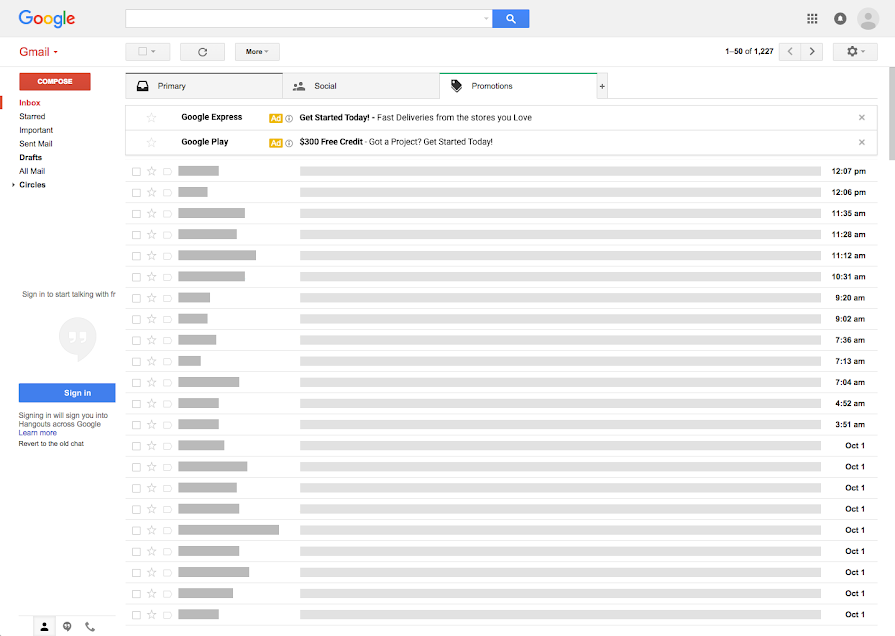Click inside the search input field
Screen dimensions: 895x636
(300, 18)
